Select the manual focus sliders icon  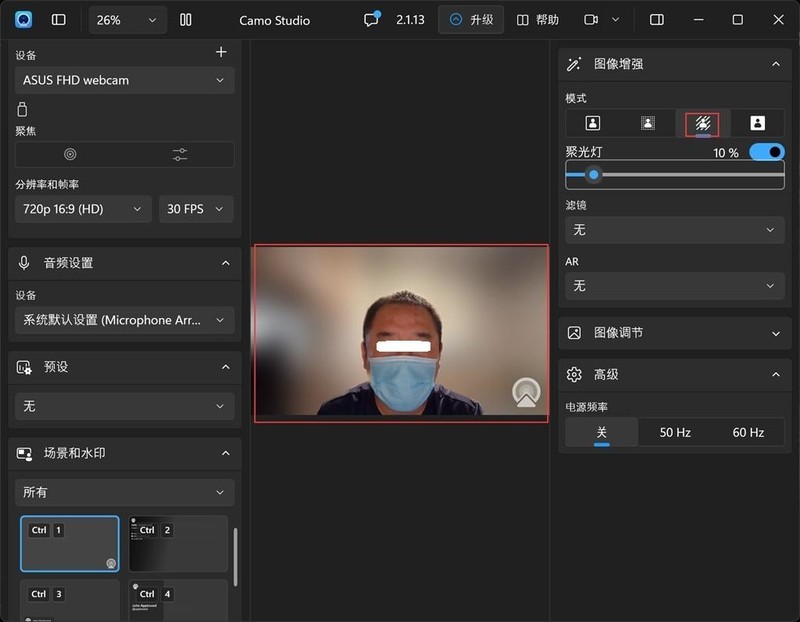(179, 154)
